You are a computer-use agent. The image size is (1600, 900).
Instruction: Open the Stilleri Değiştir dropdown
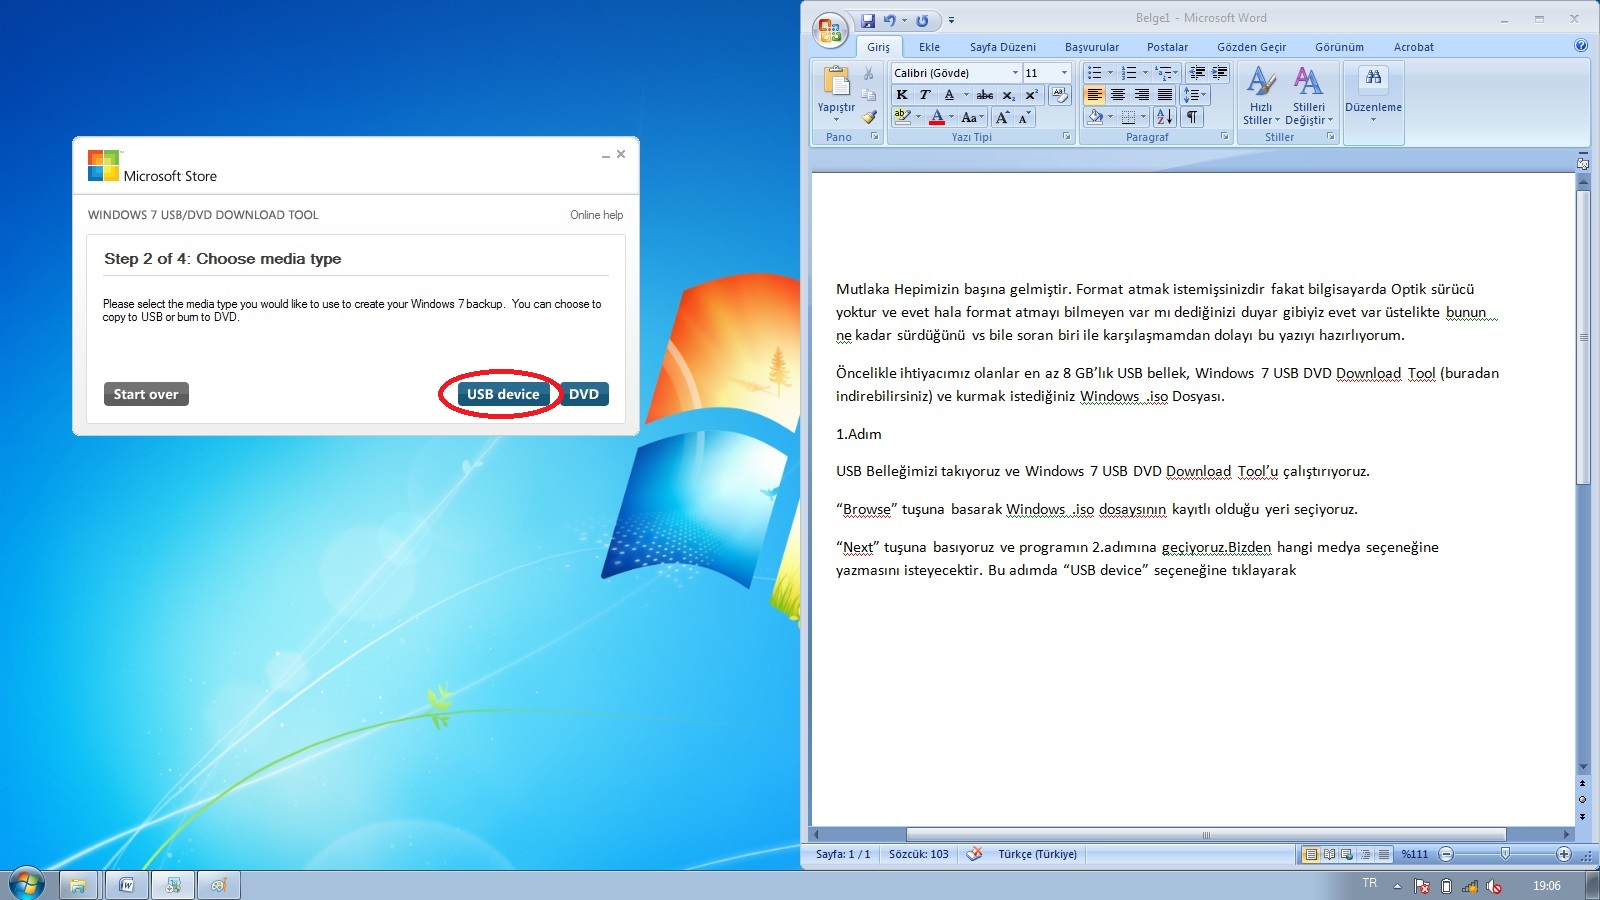(x=1309, y=95)
